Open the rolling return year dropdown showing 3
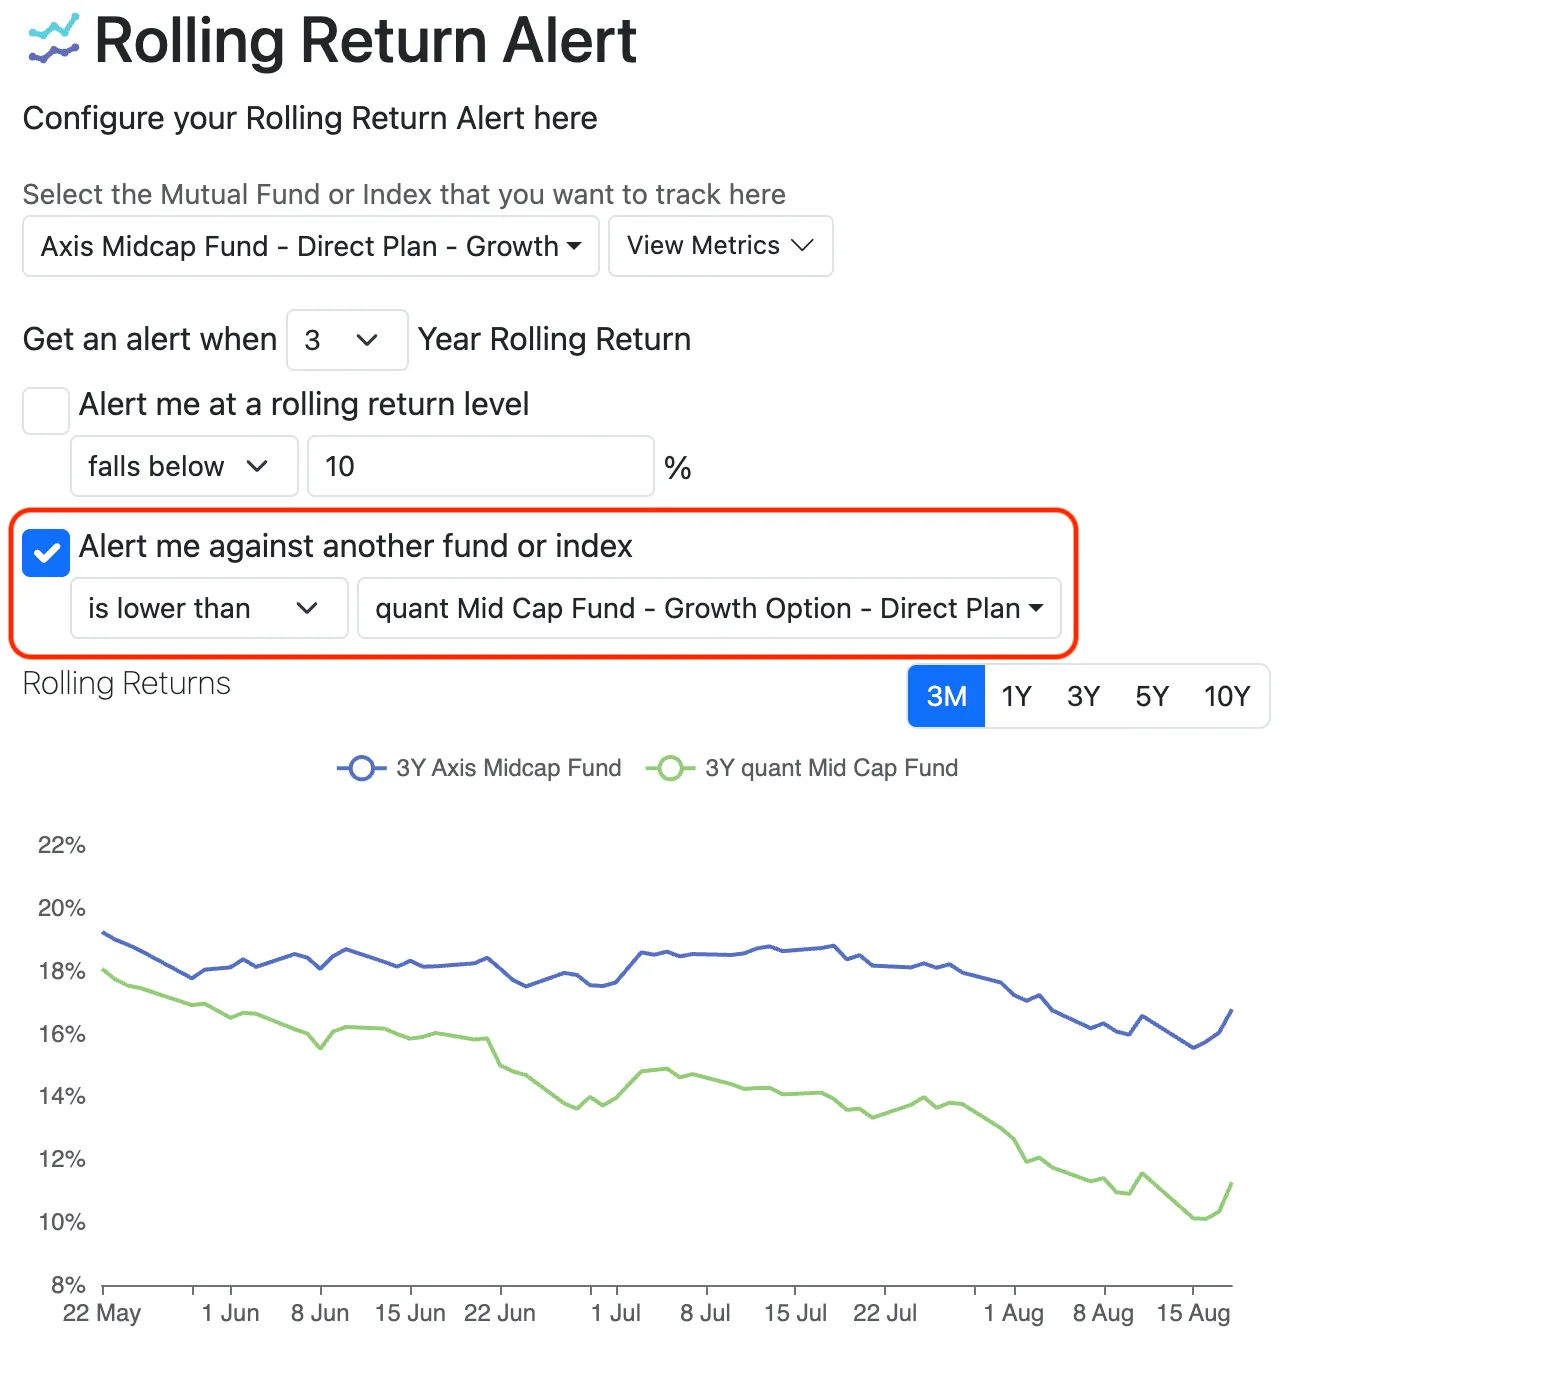1568x1386 pixels. pyautogui.click(x=347, y=340)
